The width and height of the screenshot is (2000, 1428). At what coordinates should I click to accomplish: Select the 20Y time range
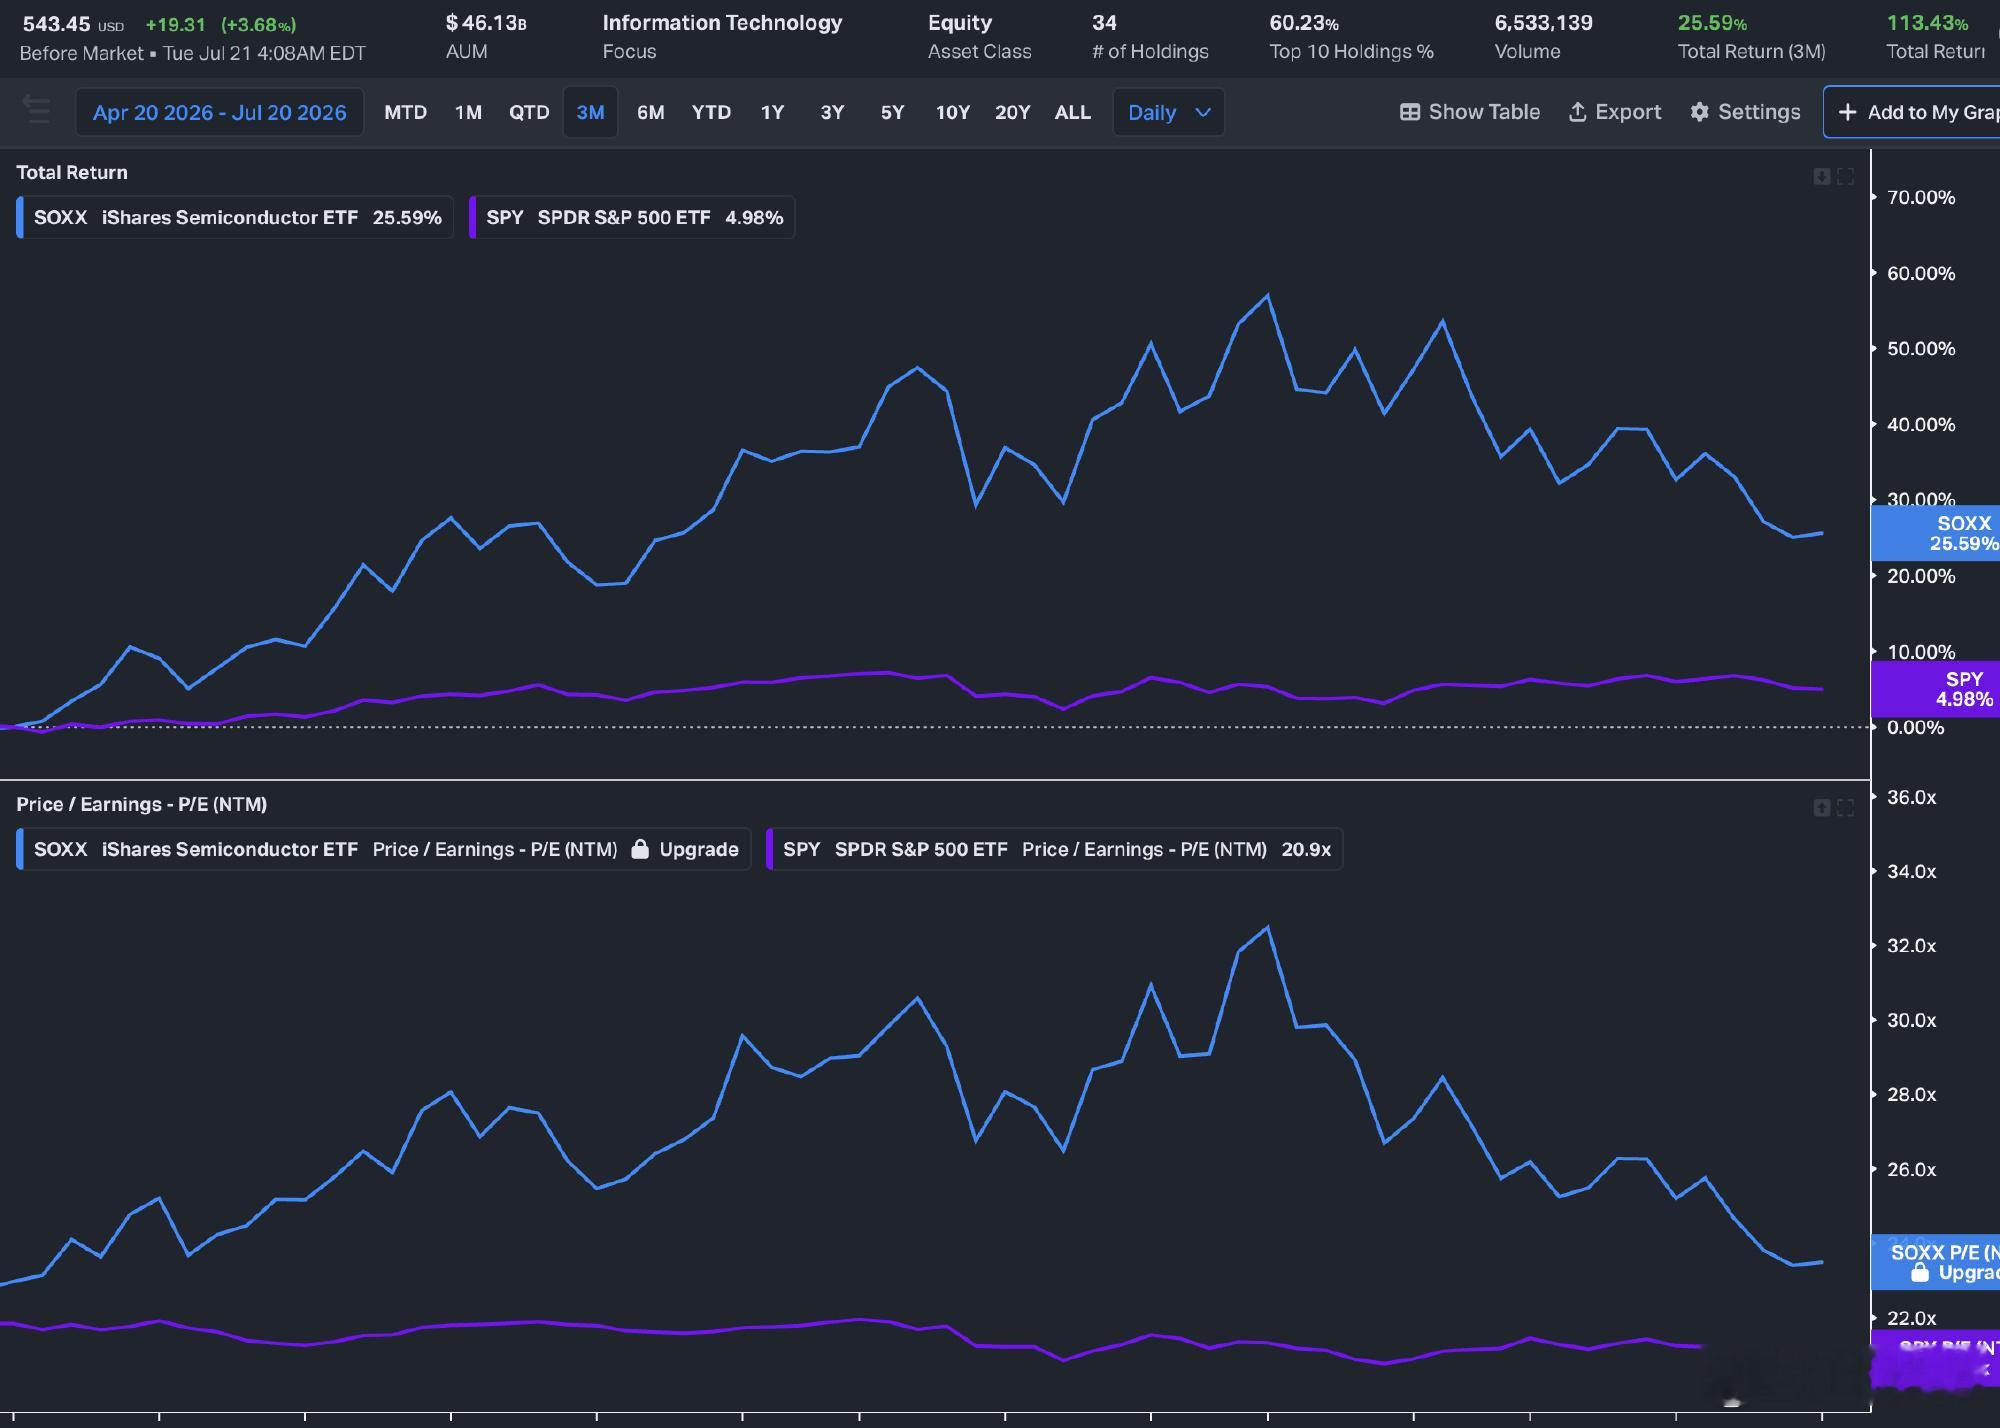[x=1012, y=112]
